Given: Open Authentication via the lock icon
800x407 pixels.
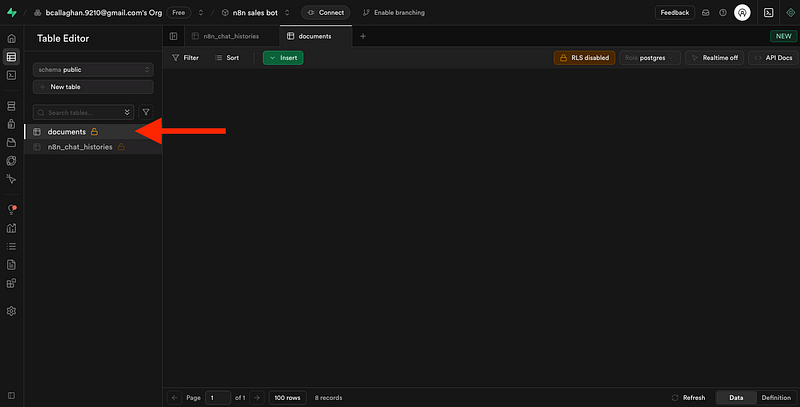Looking at the screenshot, I should (11, 123).
